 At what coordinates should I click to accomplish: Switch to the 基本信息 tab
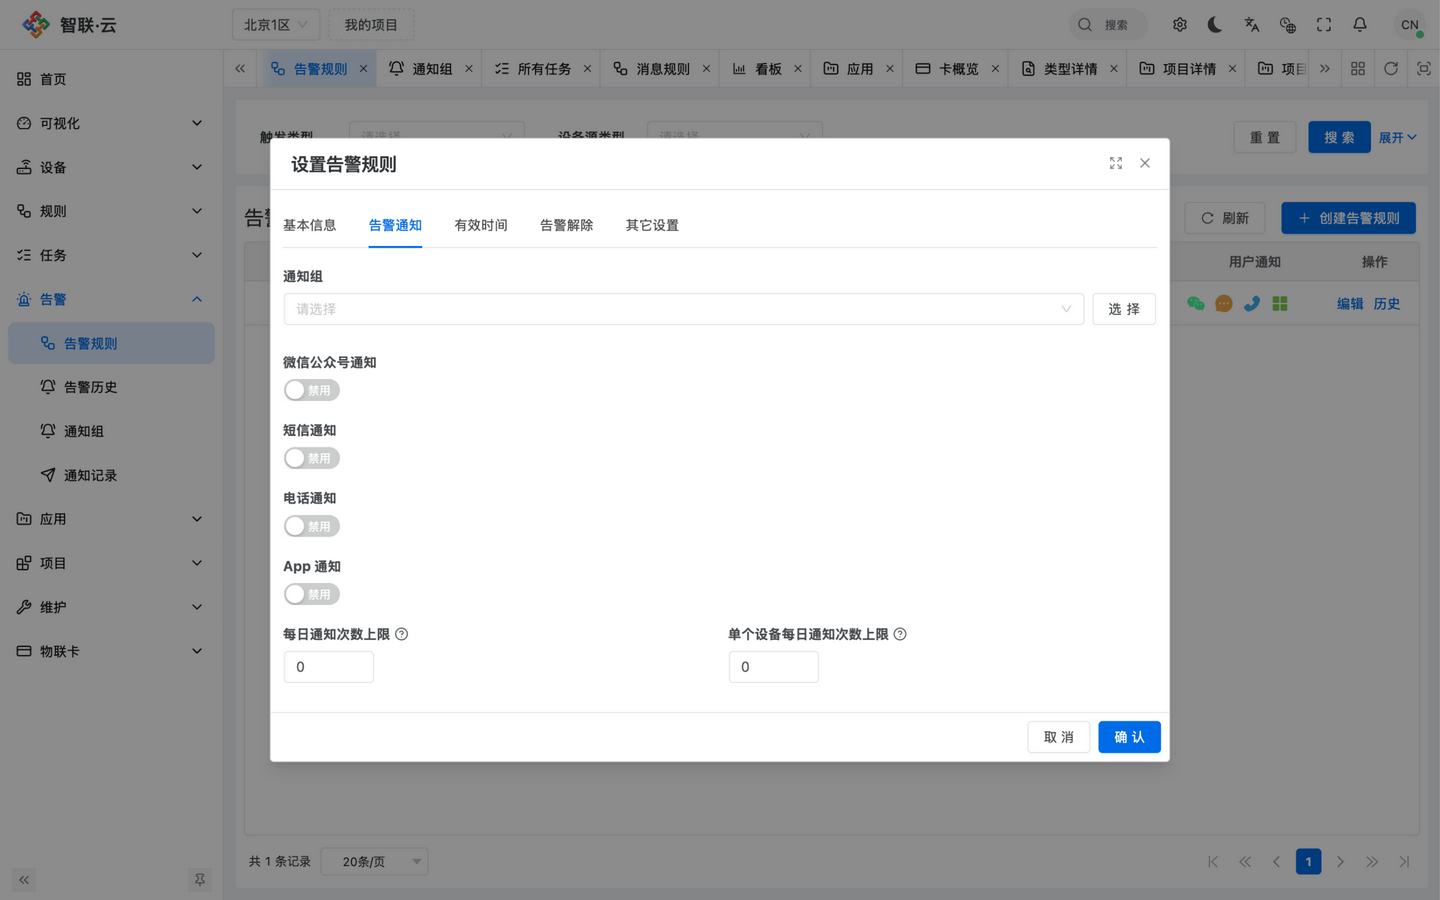point(310,226)
